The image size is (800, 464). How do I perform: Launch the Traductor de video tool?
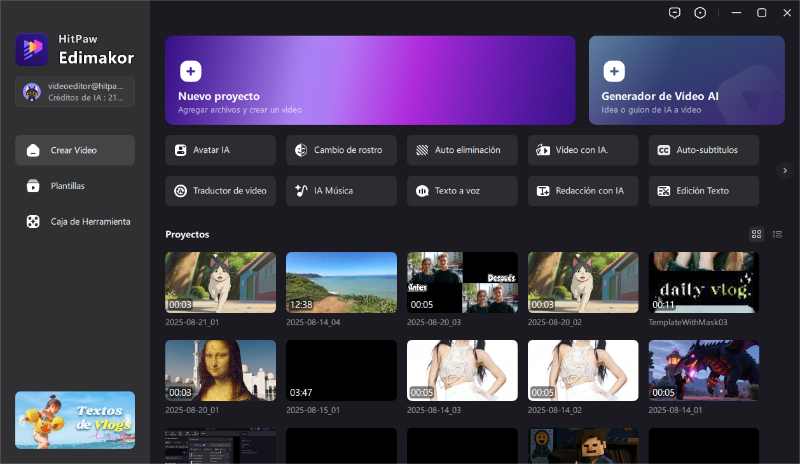(220, 191)
